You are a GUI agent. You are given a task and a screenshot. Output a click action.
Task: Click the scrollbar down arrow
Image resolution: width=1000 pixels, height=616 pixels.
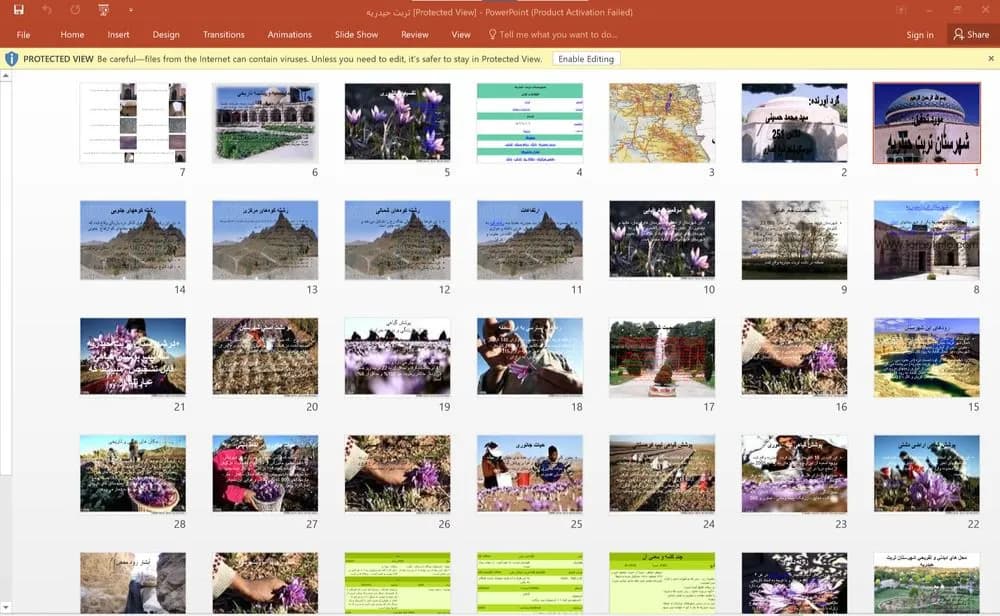click(x=6, y=608)
